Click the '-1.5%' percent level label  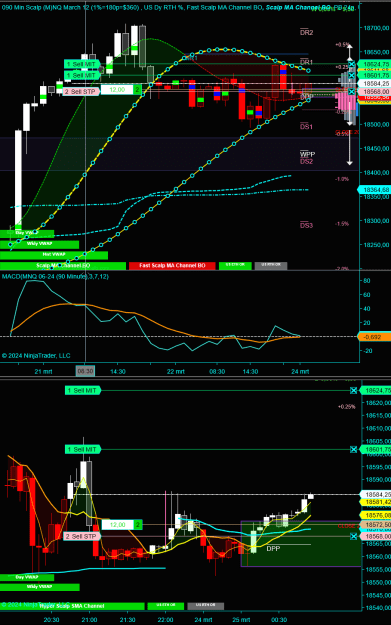click(x=342, y=224)
